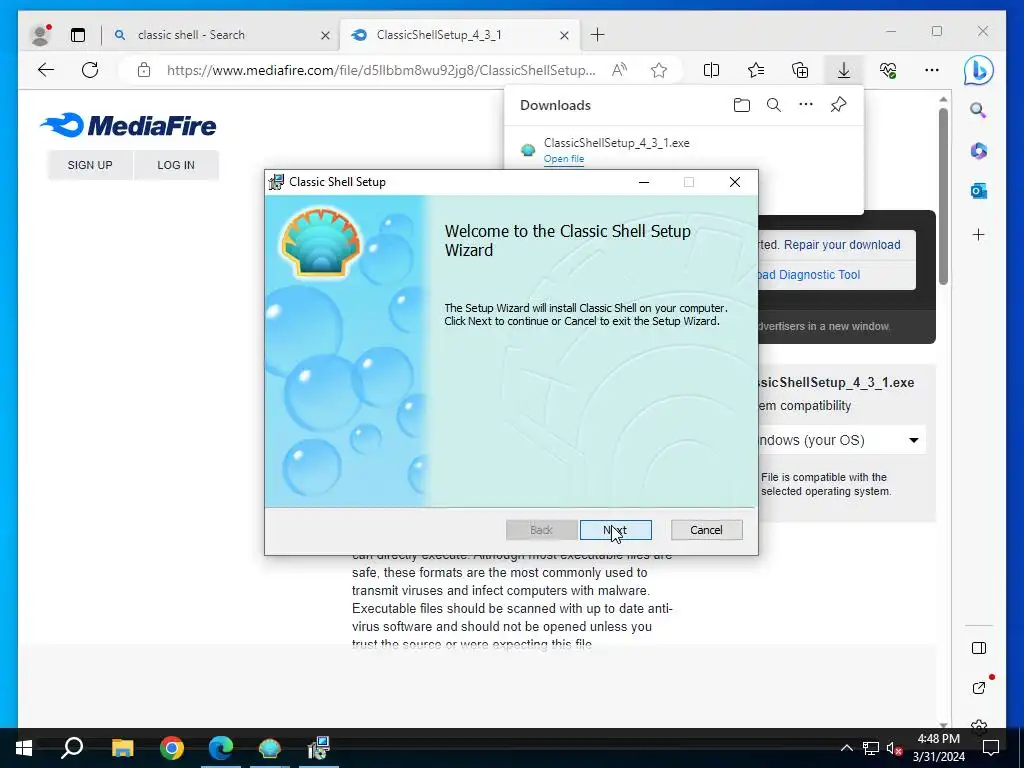This screenshot has width=1024, height=768.
Task: Click the SIGN UP button
Action: (90, 165)
